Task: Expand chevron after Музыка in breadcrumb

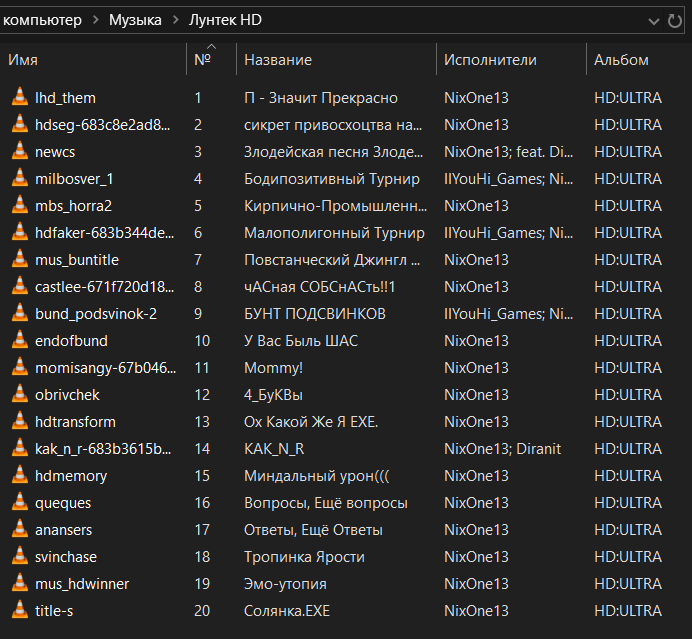Action: (x=175, y=20)
